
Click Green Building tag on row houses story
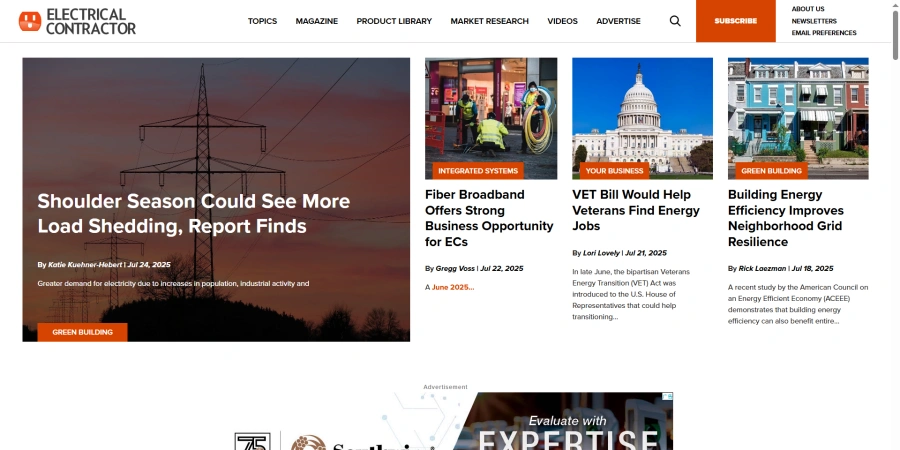(x=771, y=170)
